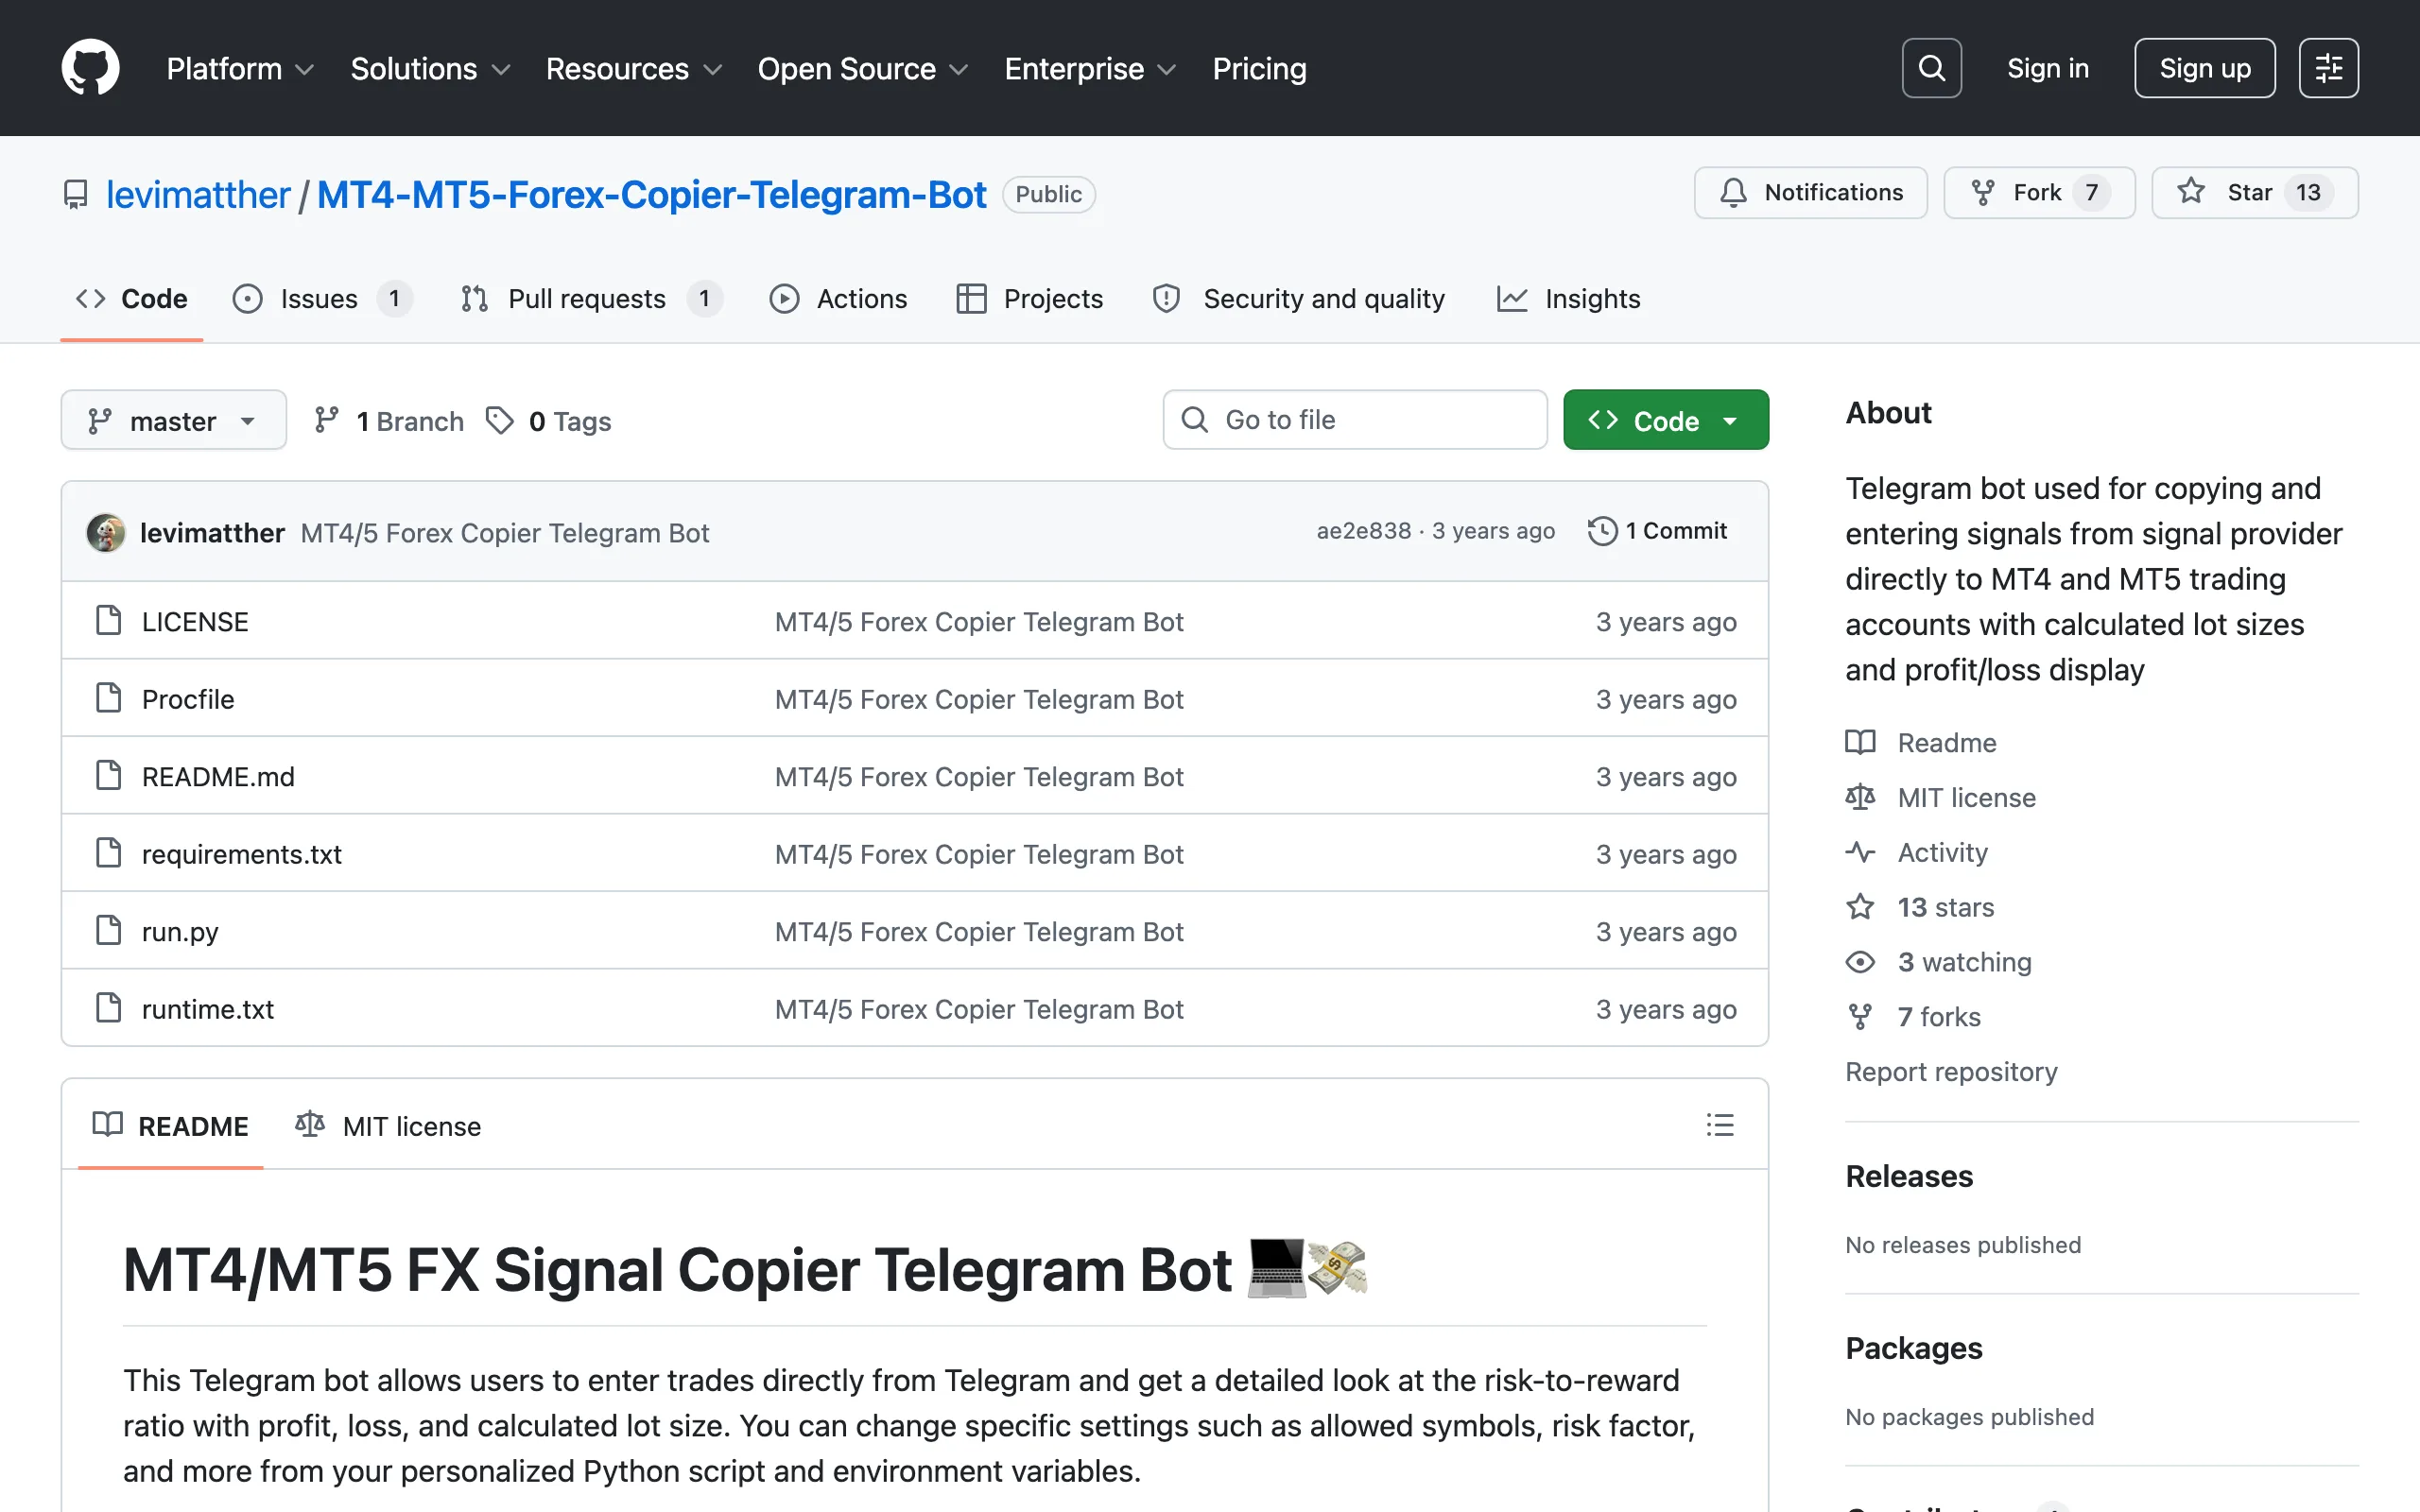Open the Projects tab

1030,299
